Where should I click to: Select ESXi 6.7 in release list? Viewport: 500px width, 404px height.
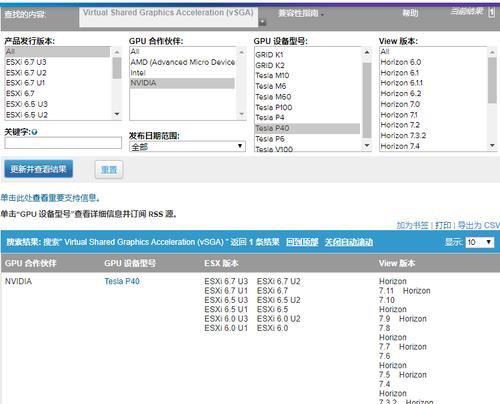pyautogui.click(x=57, y=93)
